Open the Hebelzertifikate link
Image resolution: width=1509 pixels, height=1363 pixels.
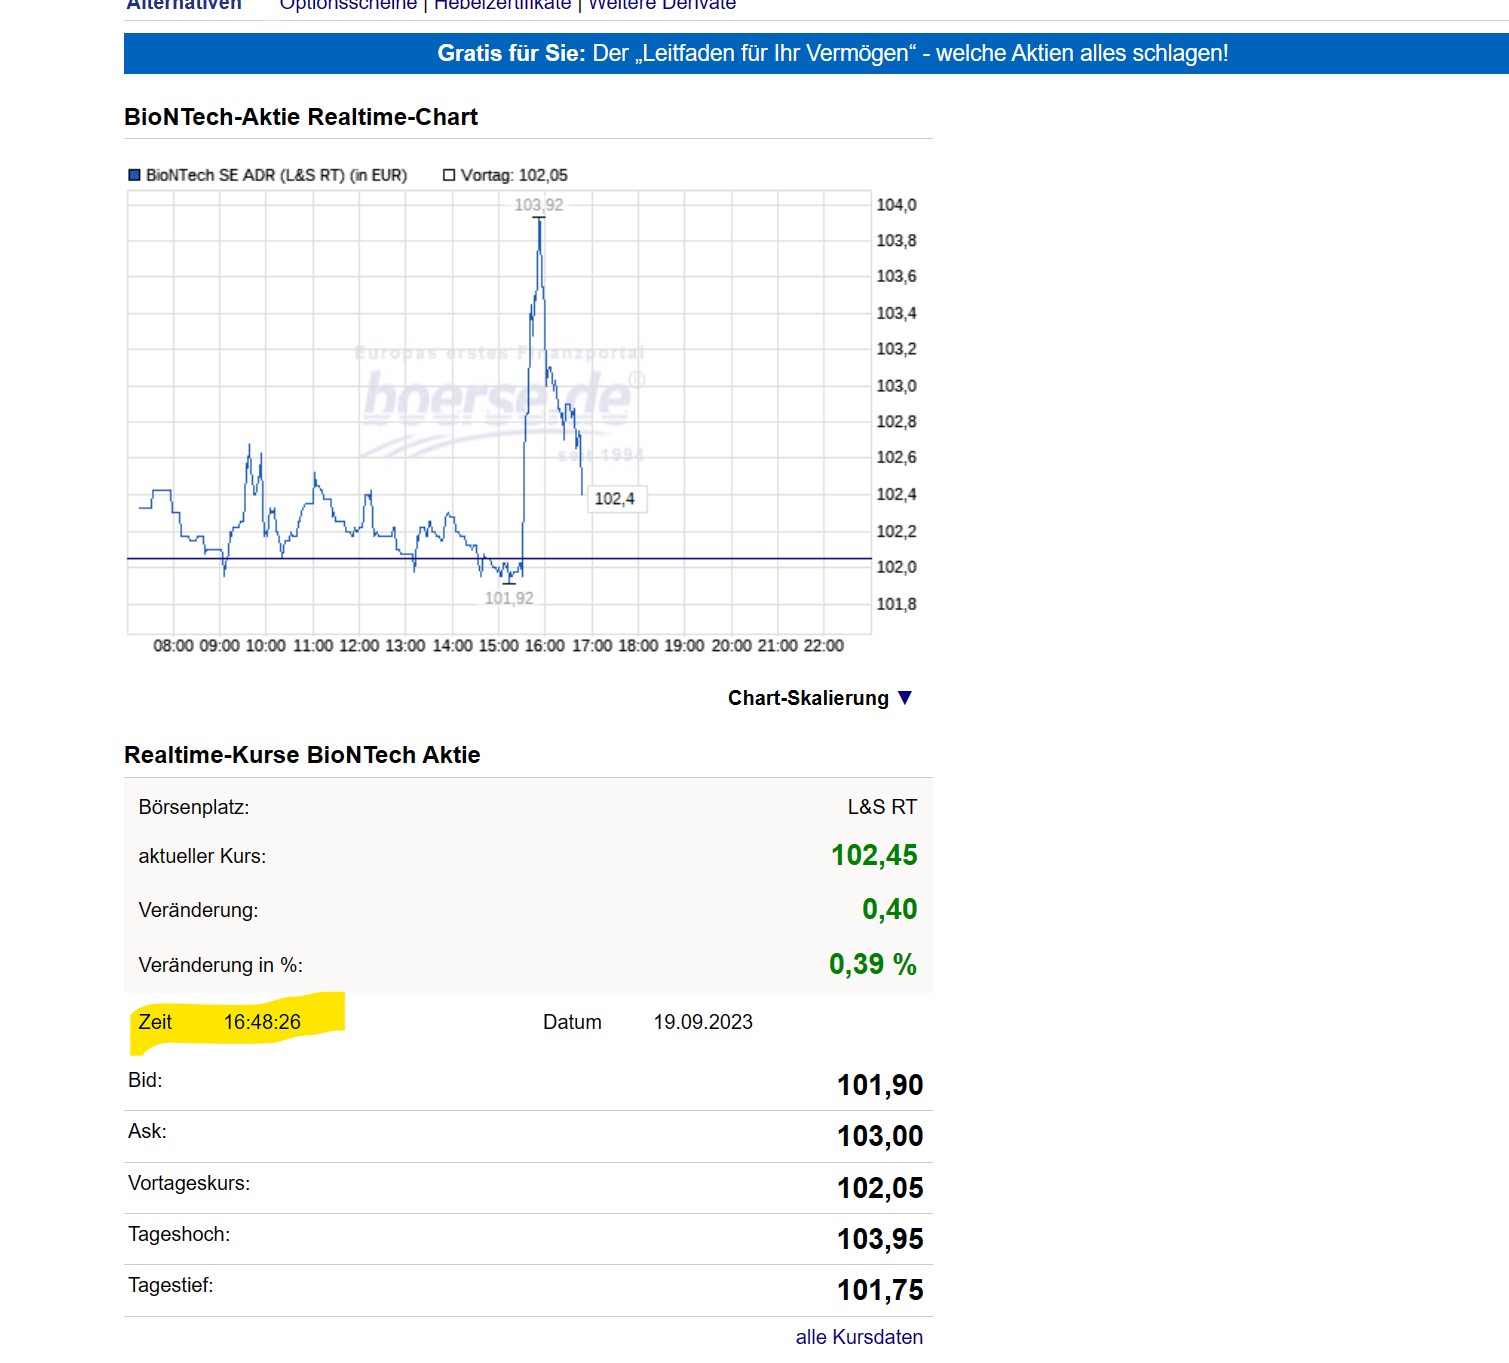pyautogui.click(x=502, y=5)
